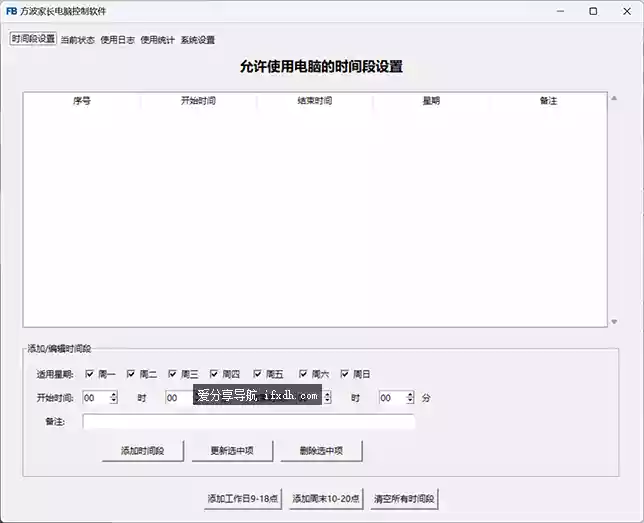
Task: Toggle the 周三 checkbox
Action: tap(172, 374)
